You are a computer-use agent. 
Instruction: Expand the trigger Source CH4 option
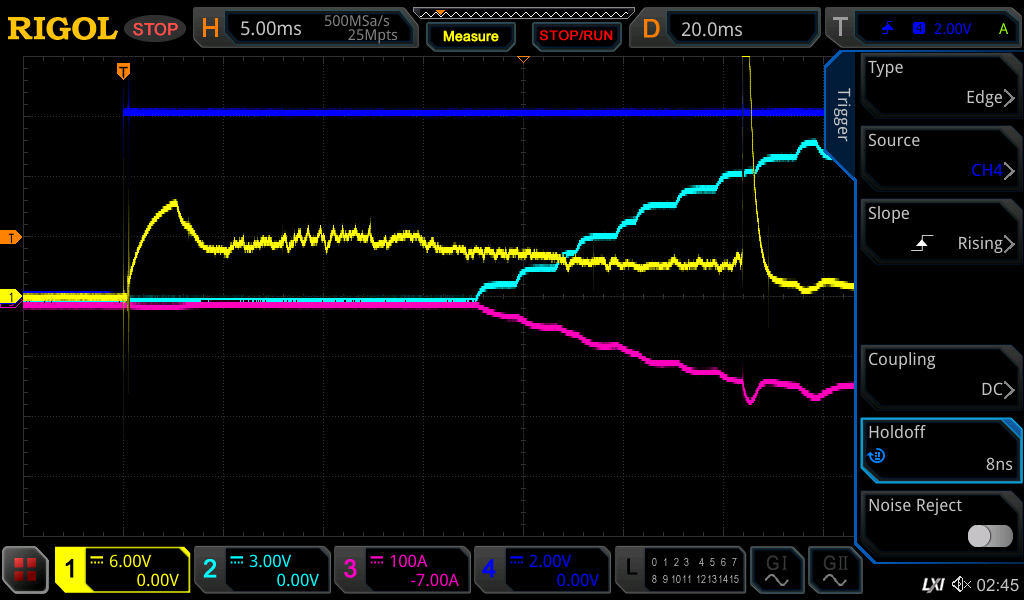pos(940,157)
